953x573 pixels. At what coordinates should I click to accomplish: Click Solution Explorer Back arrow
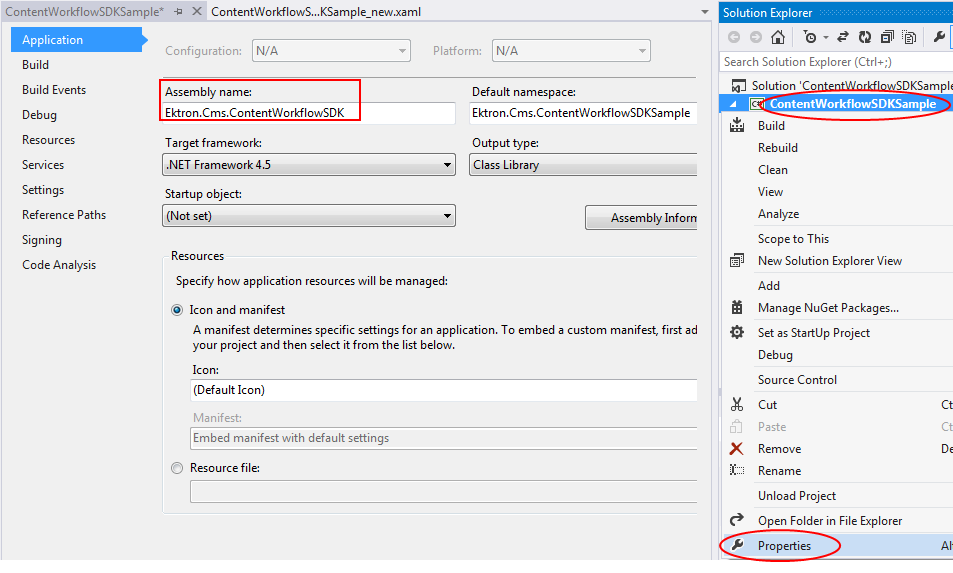click(x=734, y=38)
